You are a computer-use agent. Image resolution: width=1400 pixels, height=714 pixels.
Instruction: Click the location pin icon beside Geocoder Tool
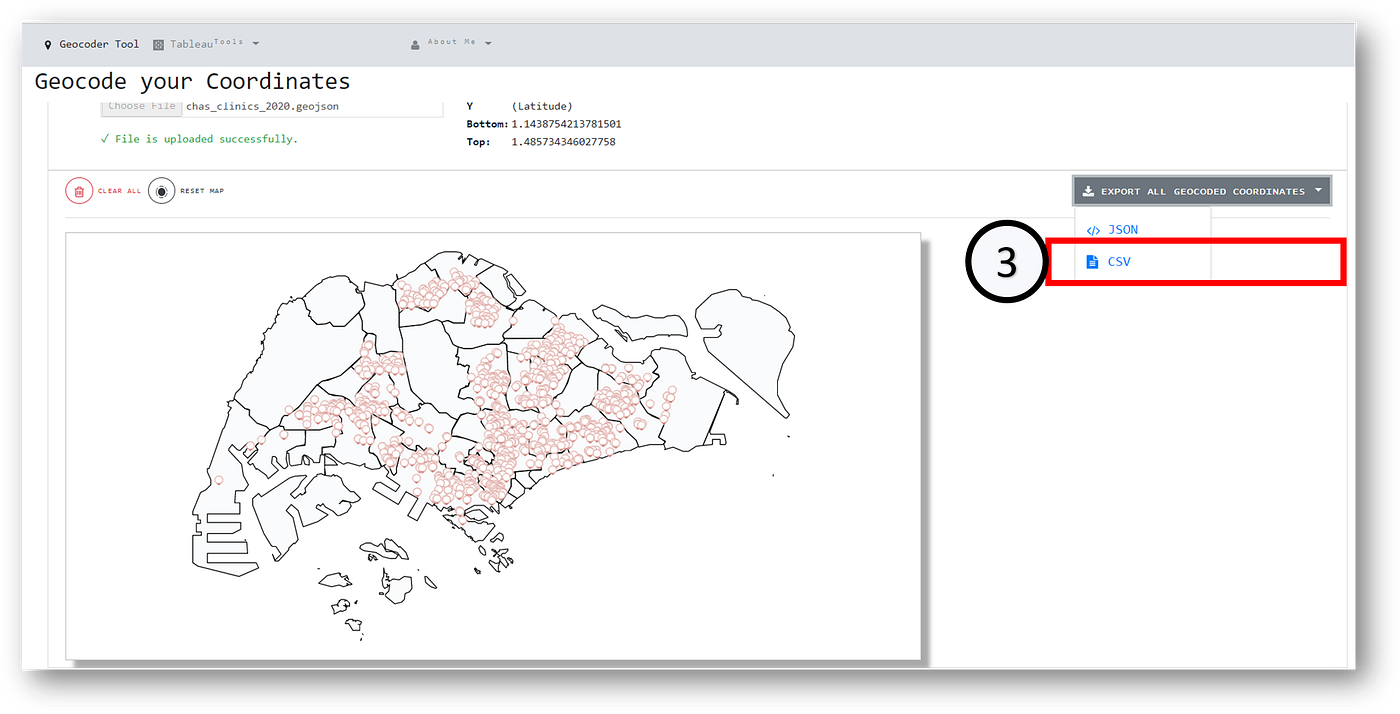pos(48,43)
